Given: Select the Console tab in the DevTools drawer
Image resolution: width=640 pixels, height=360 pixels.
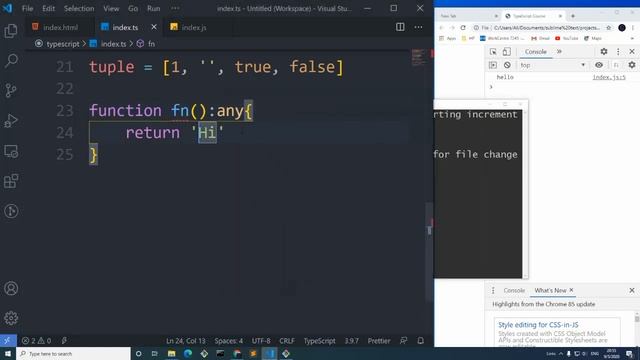Looking at the screenshot, I should pos(514,291).
